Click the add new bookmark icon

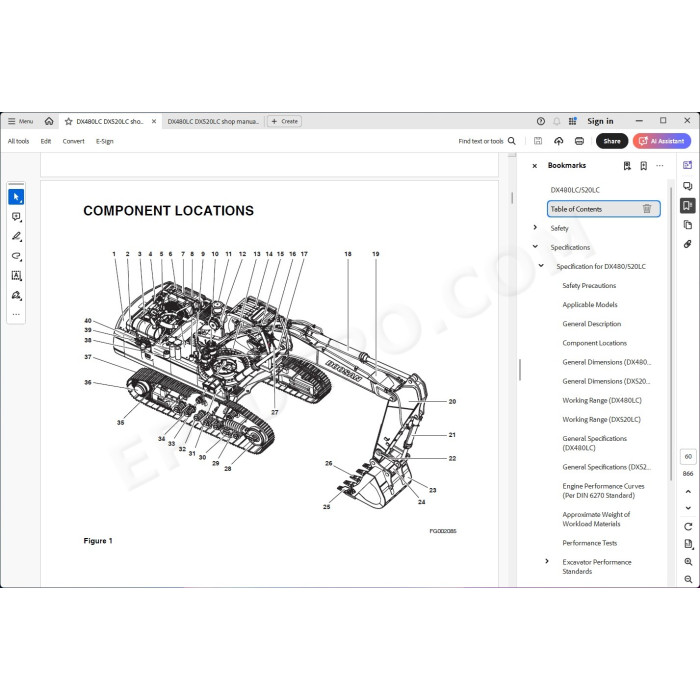click(x=643, y=166)
